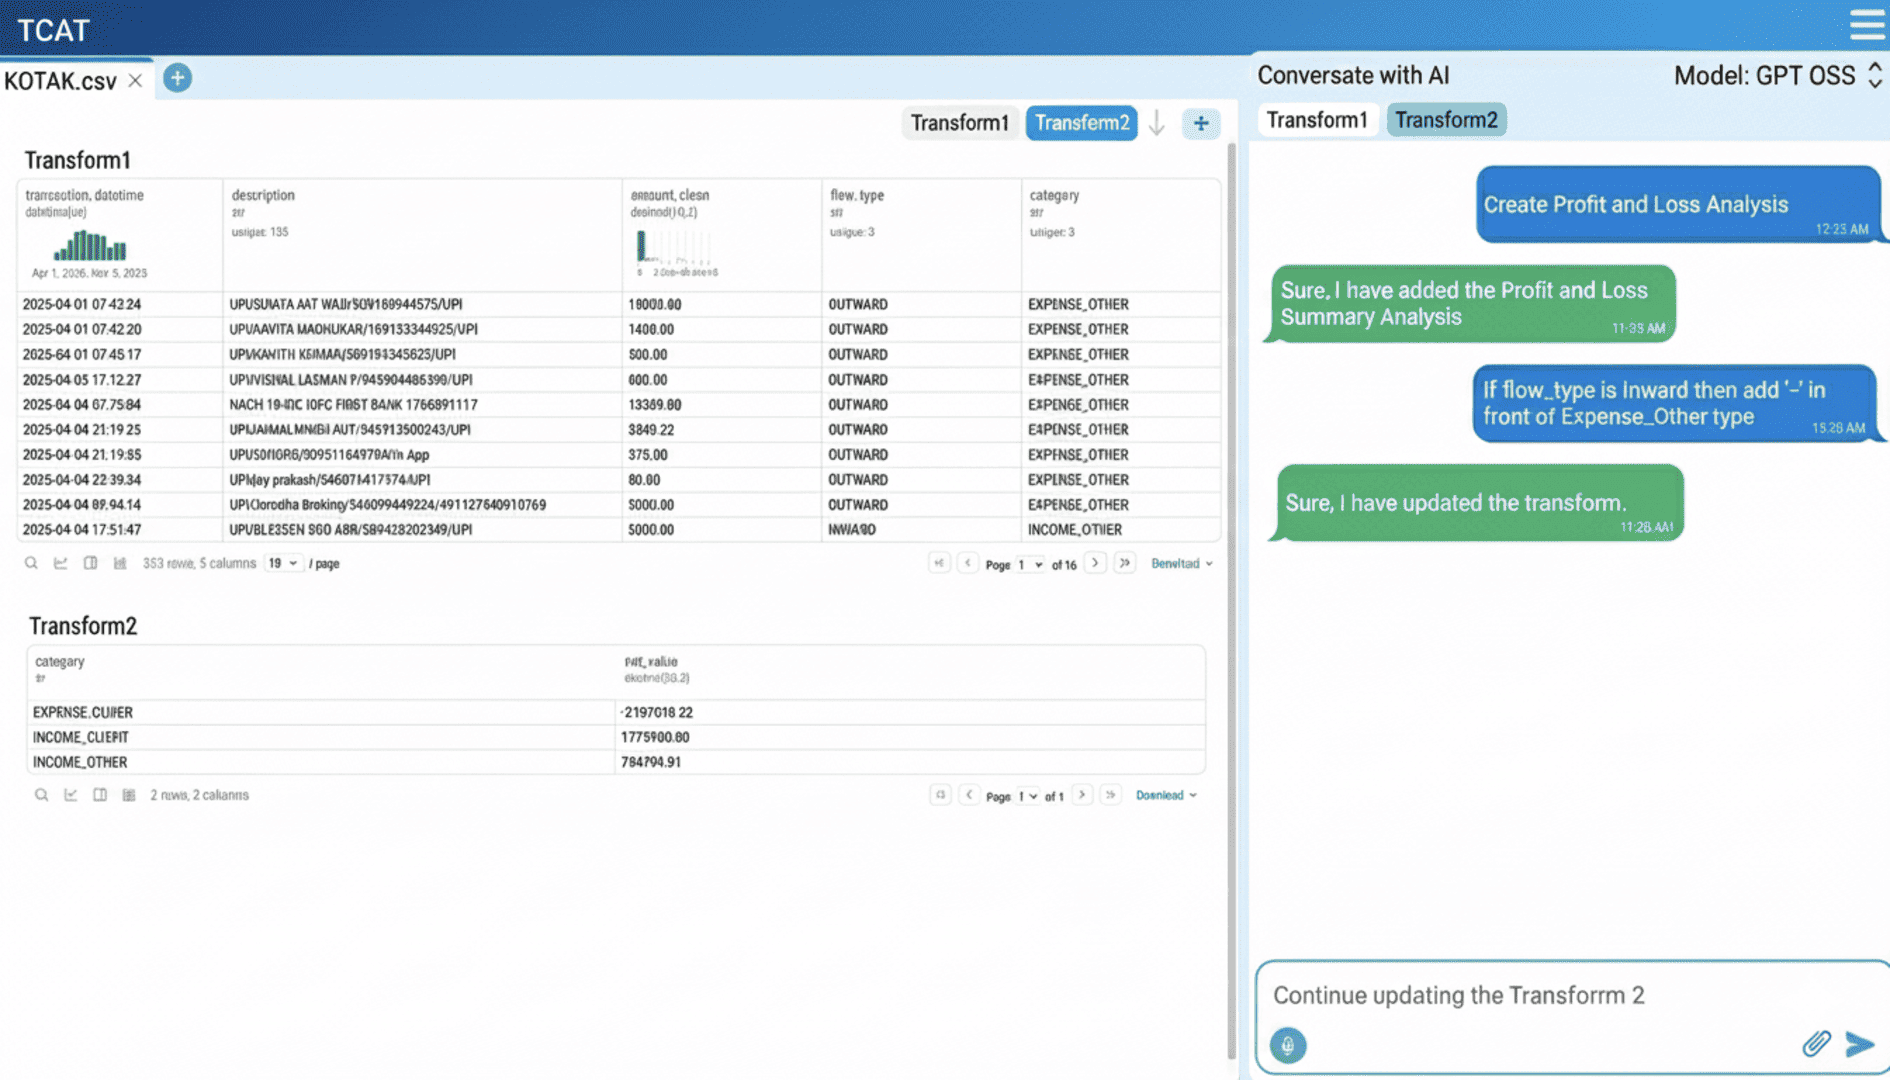This screenshot has height=1080, width=1890.
Task: Jump to last page of Transform1 table
Action: click(x=1125, y=563)
